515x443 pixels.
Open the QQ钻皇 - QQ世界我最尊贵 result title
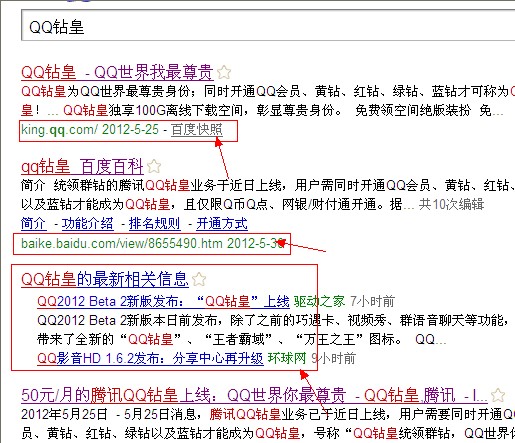(x=117, y=72)
